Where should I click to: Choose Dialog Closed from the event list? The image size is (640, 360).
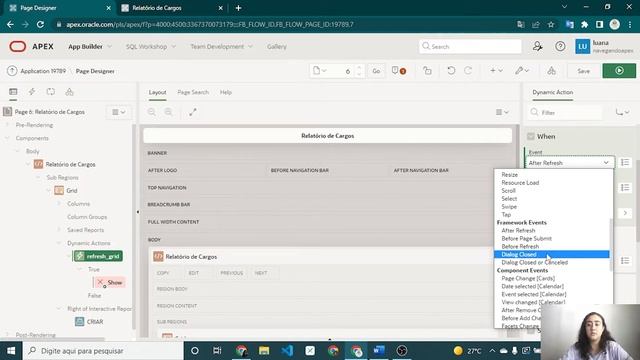pyautogui.click(x=551, y=254)
